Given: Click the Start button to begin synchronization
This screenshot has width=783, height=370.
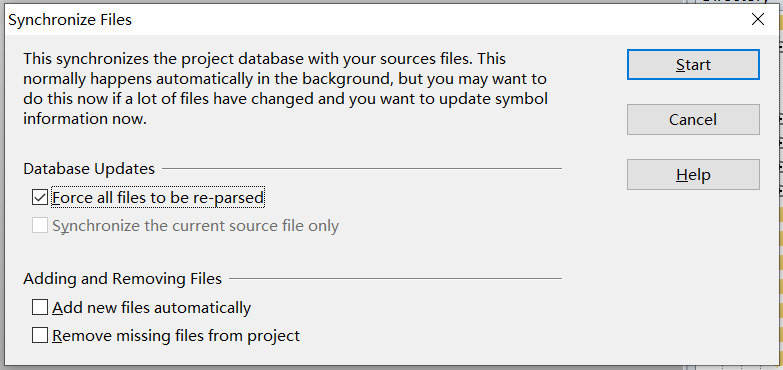Looking at the screenshot, I should coord(693,64).
